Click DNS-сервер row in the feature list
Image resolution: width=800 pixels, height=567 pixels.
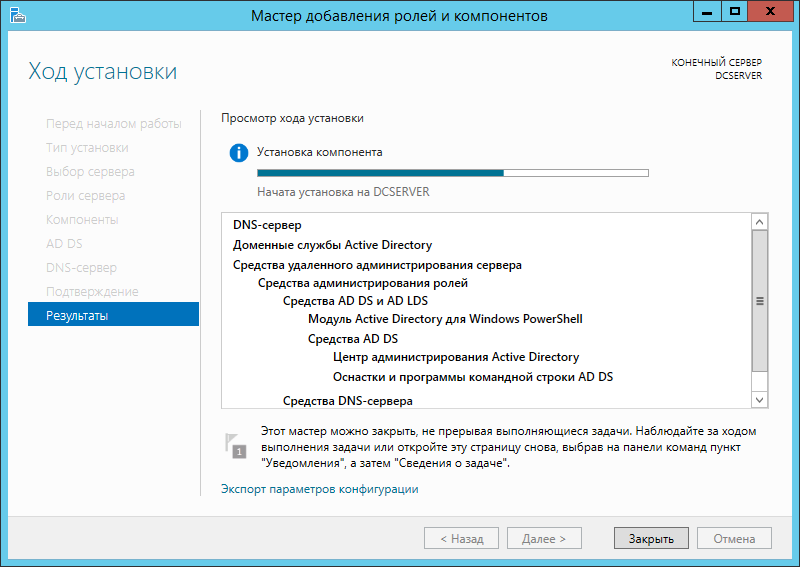(267, 225)
